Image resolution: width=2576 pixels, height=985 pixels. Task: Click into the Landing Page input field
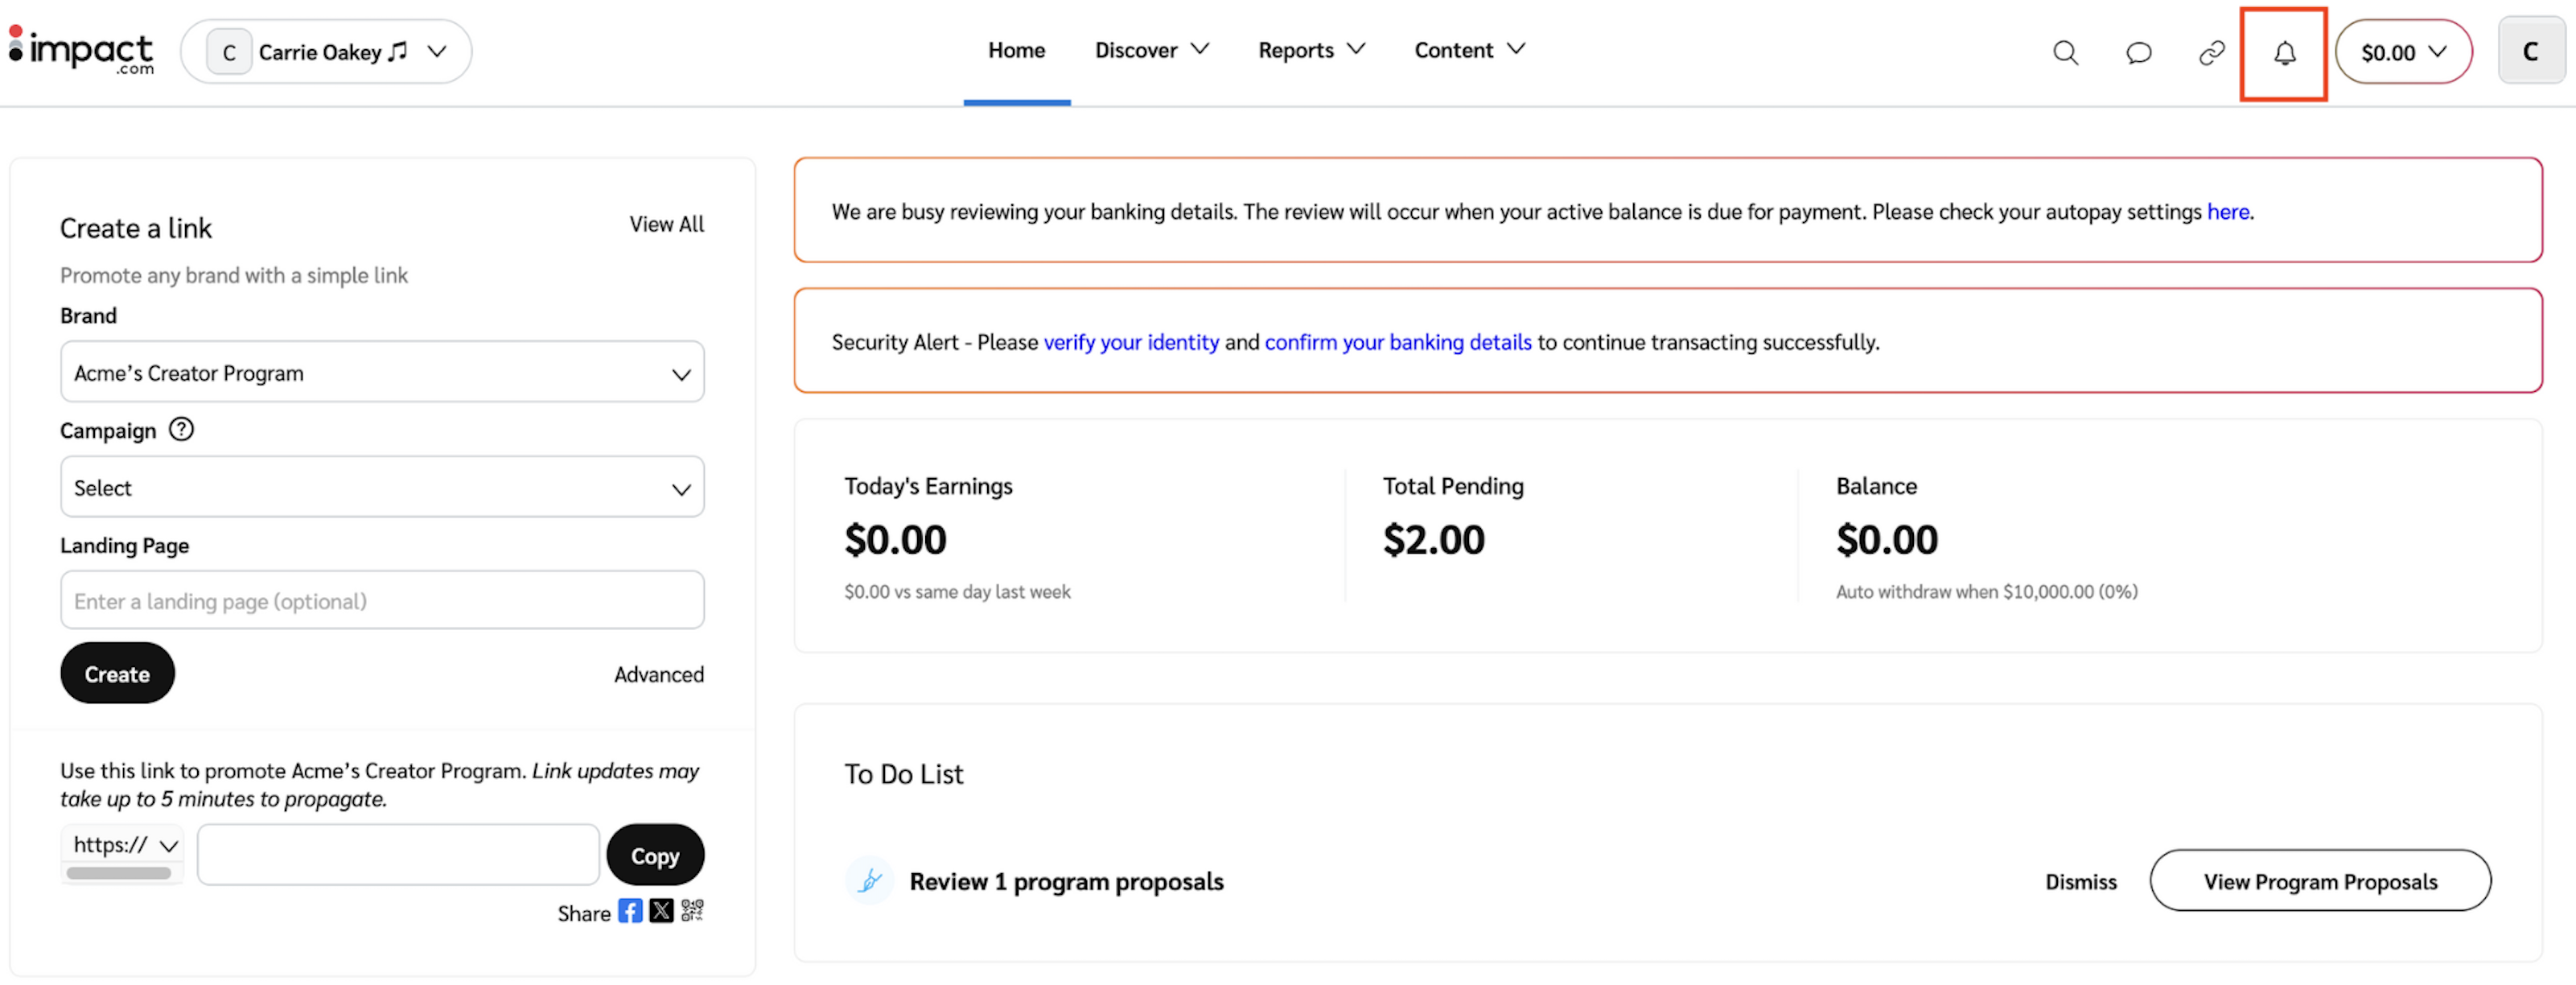click(382, 601)
